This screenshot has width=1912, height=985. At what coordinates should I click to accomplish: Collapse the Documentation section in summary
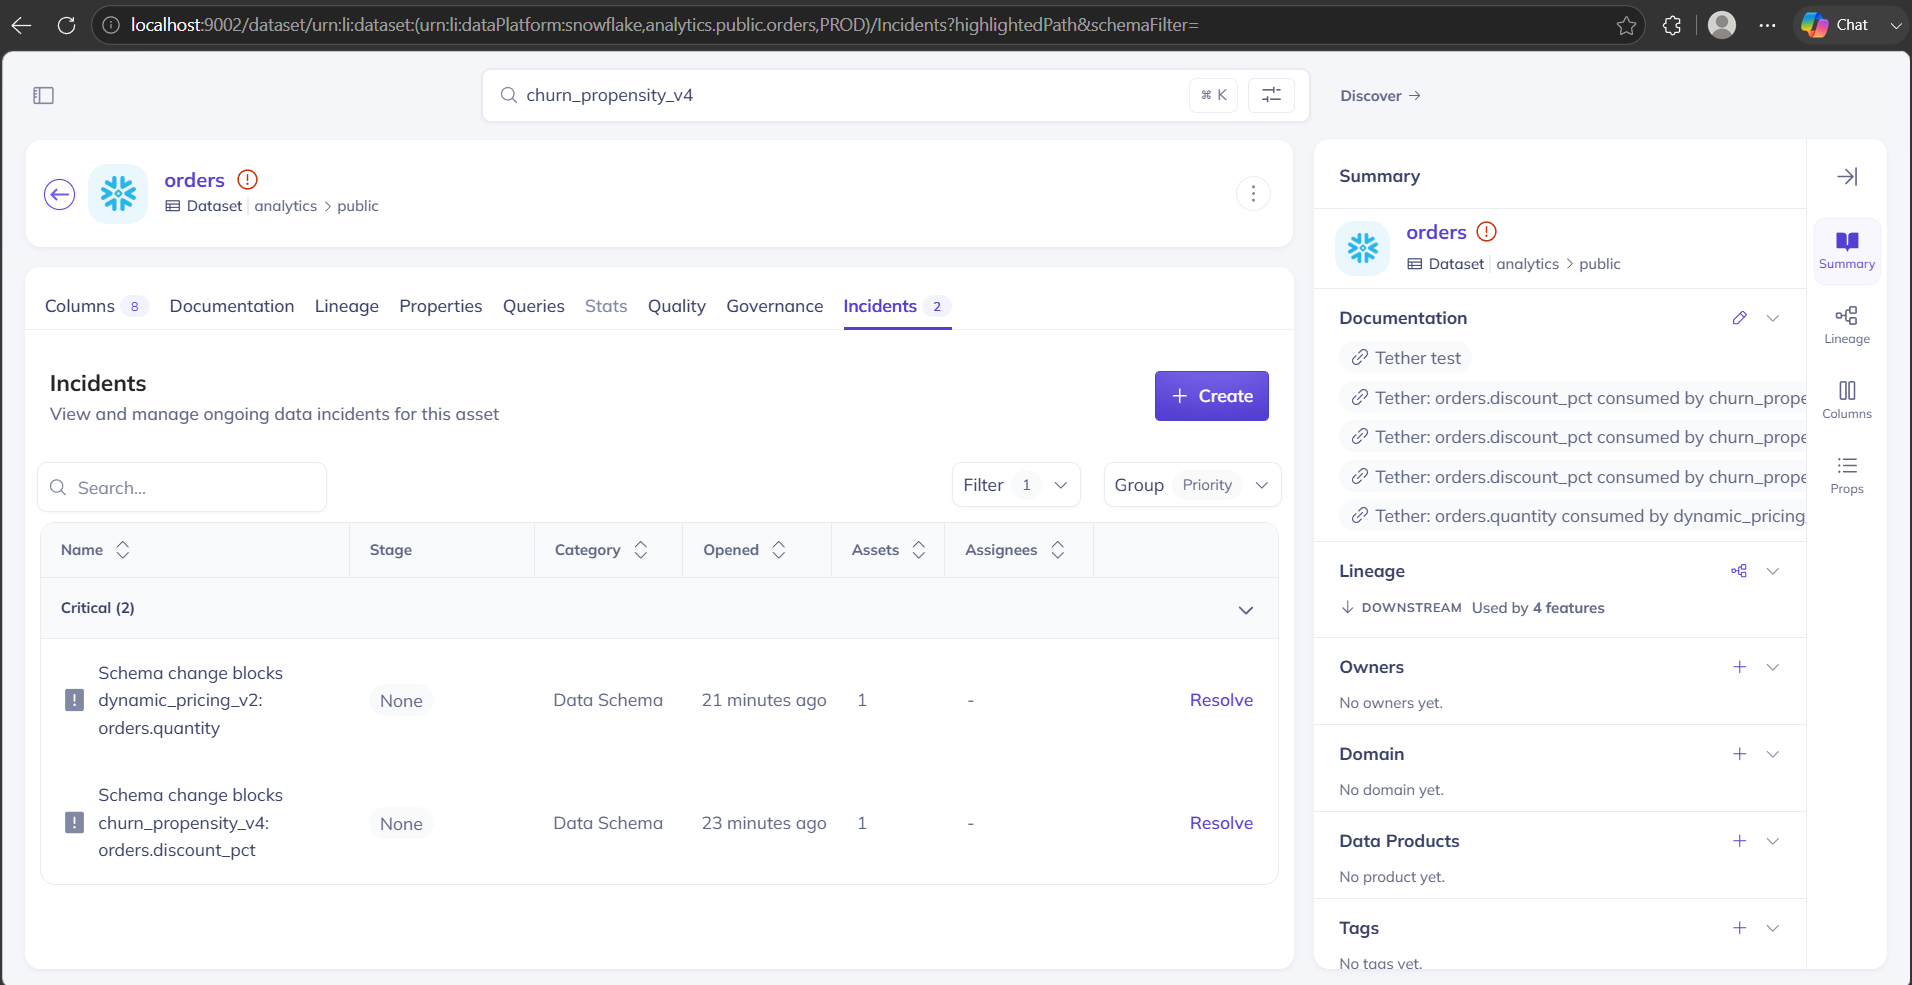point(1773,318)
